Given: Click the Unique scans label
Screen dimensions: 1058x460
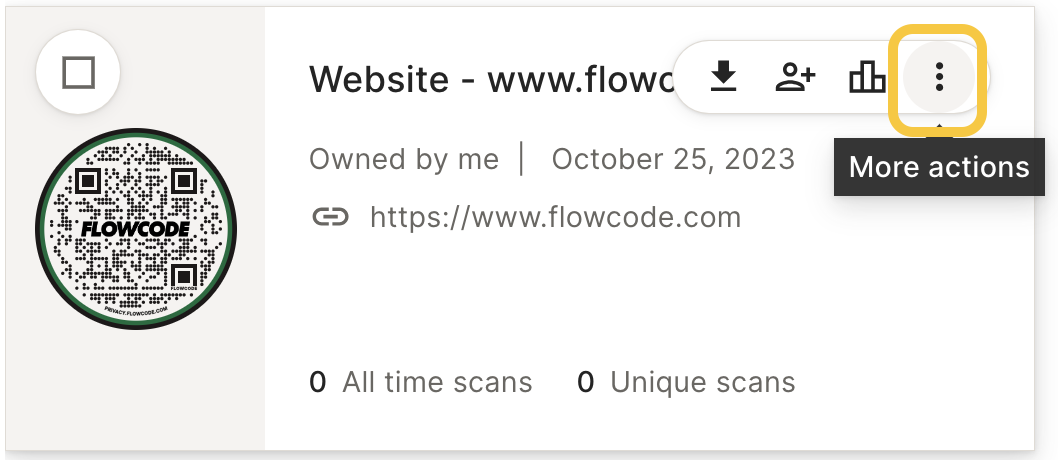Looking at the screenshot, I should pos(702,382).
